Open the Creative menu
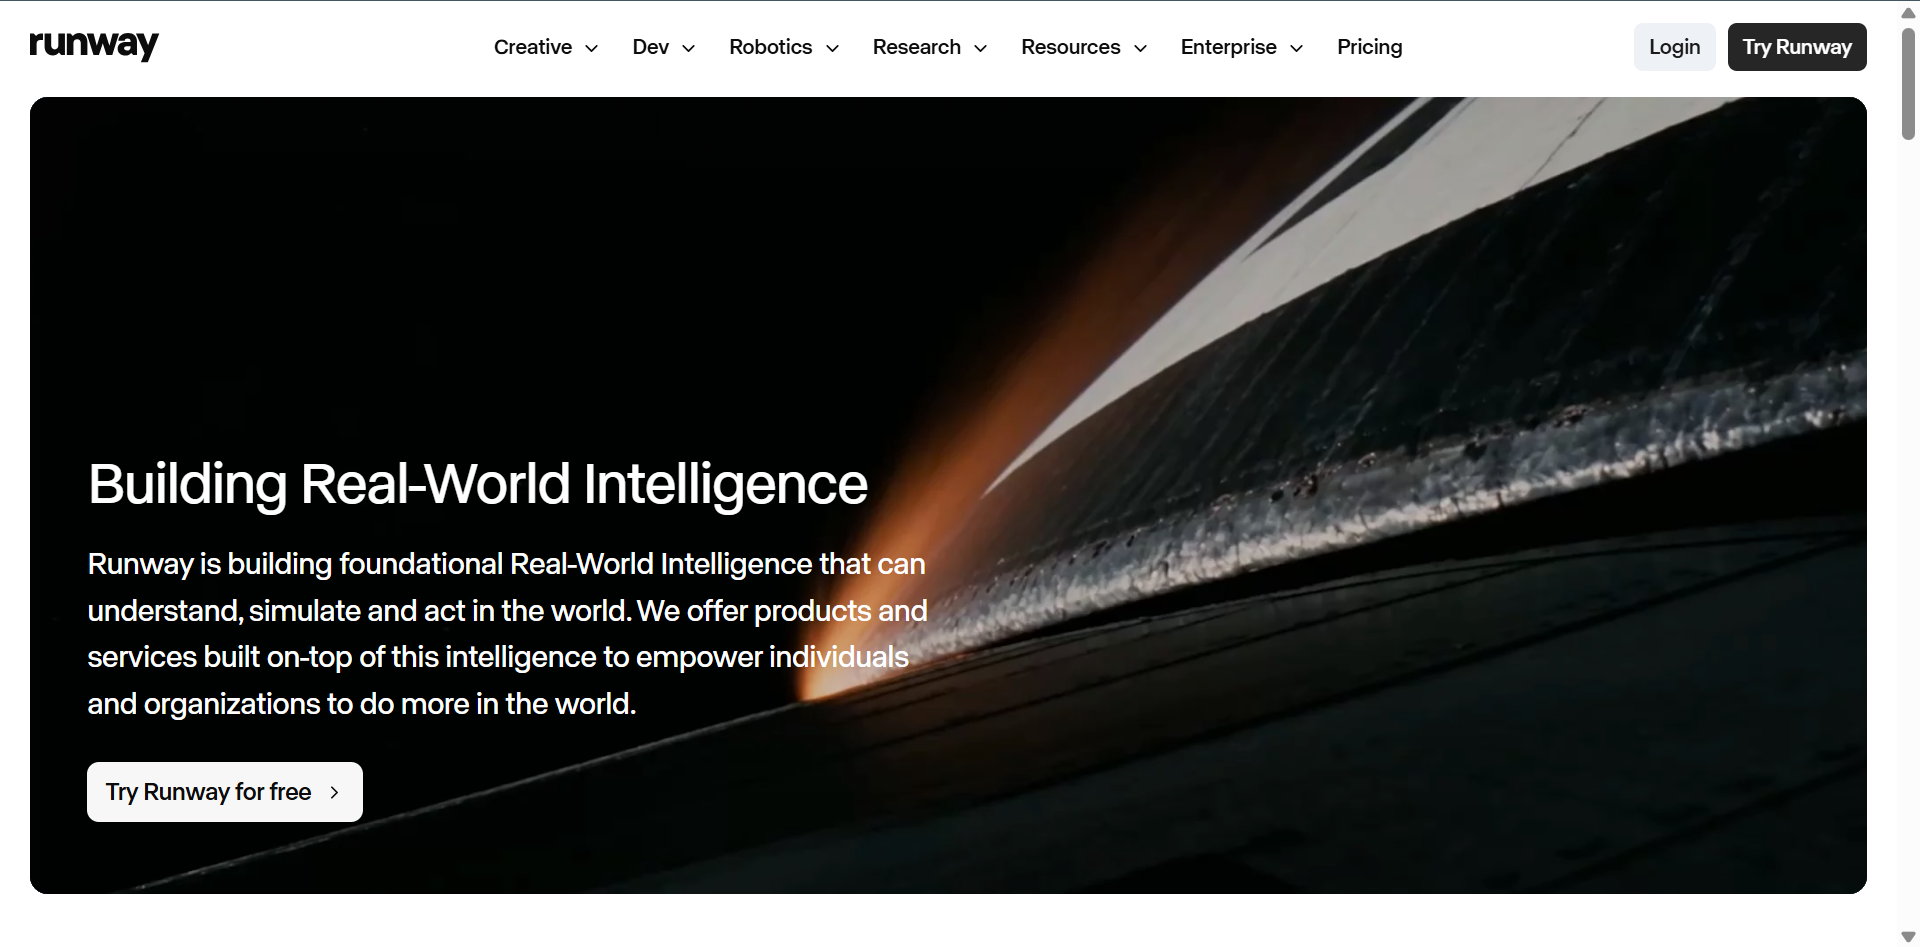 pos(546,47)
